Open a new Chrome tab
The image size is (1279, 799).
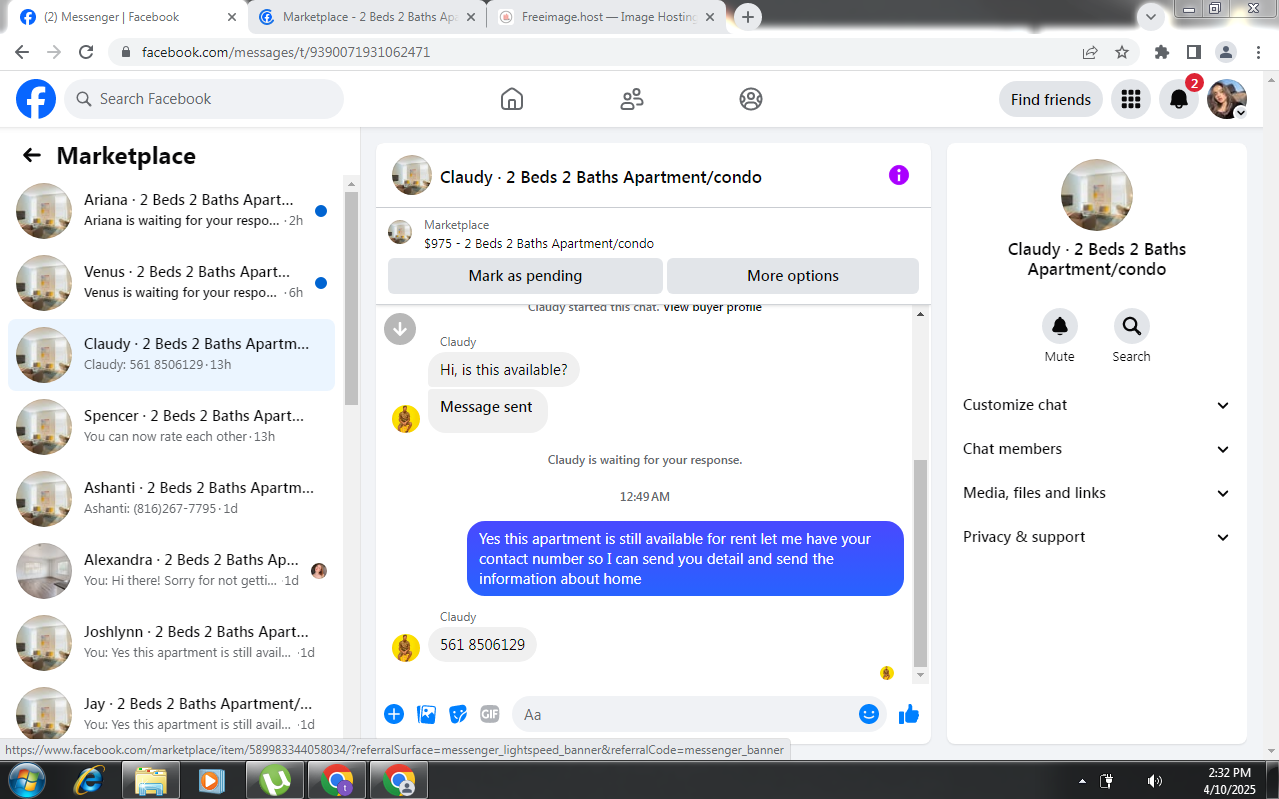(748, 17)
